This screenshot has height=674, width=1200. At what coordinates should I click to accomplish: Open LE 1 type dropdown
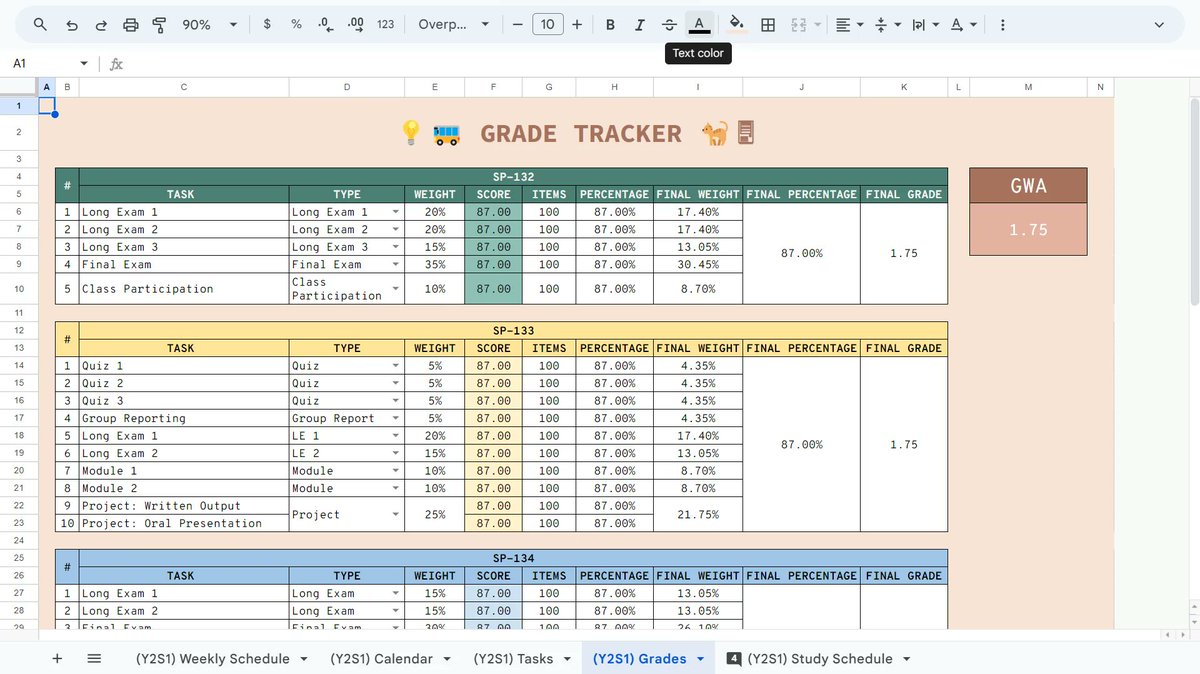(397, 436)
